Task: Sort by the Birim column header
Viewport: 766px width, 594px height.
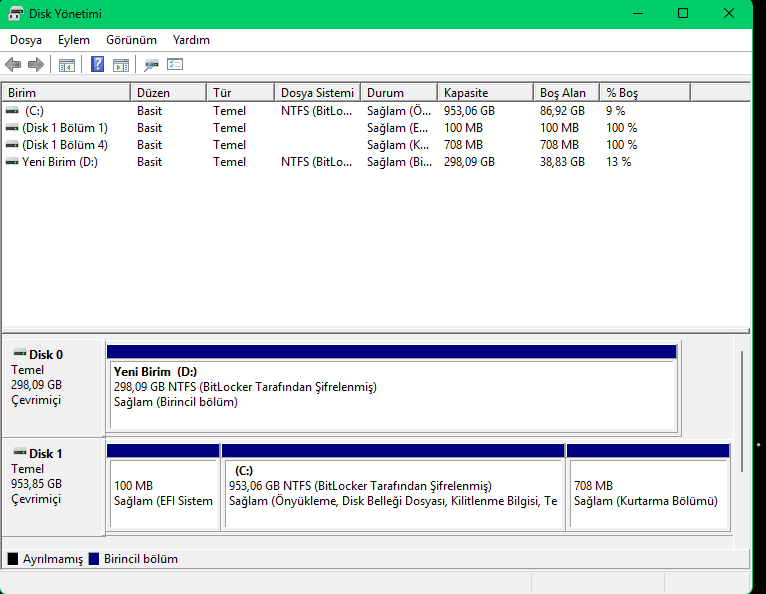Action: pyautogui.click(x=66, y=93)
